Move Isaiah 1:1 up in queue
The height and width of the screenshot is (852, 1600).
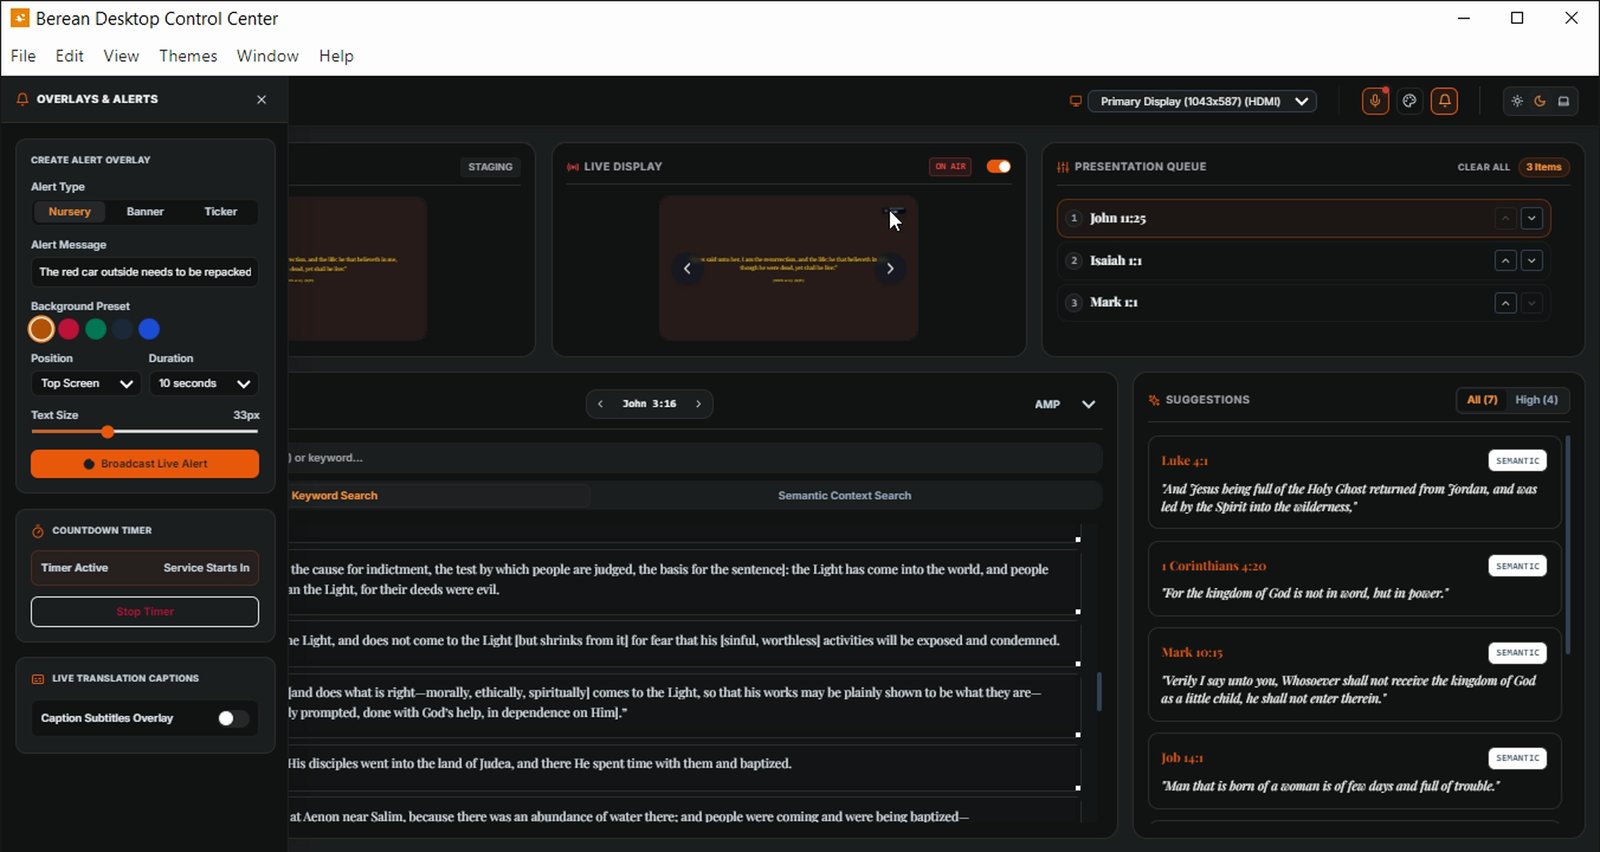click(x=1506, y=261)
